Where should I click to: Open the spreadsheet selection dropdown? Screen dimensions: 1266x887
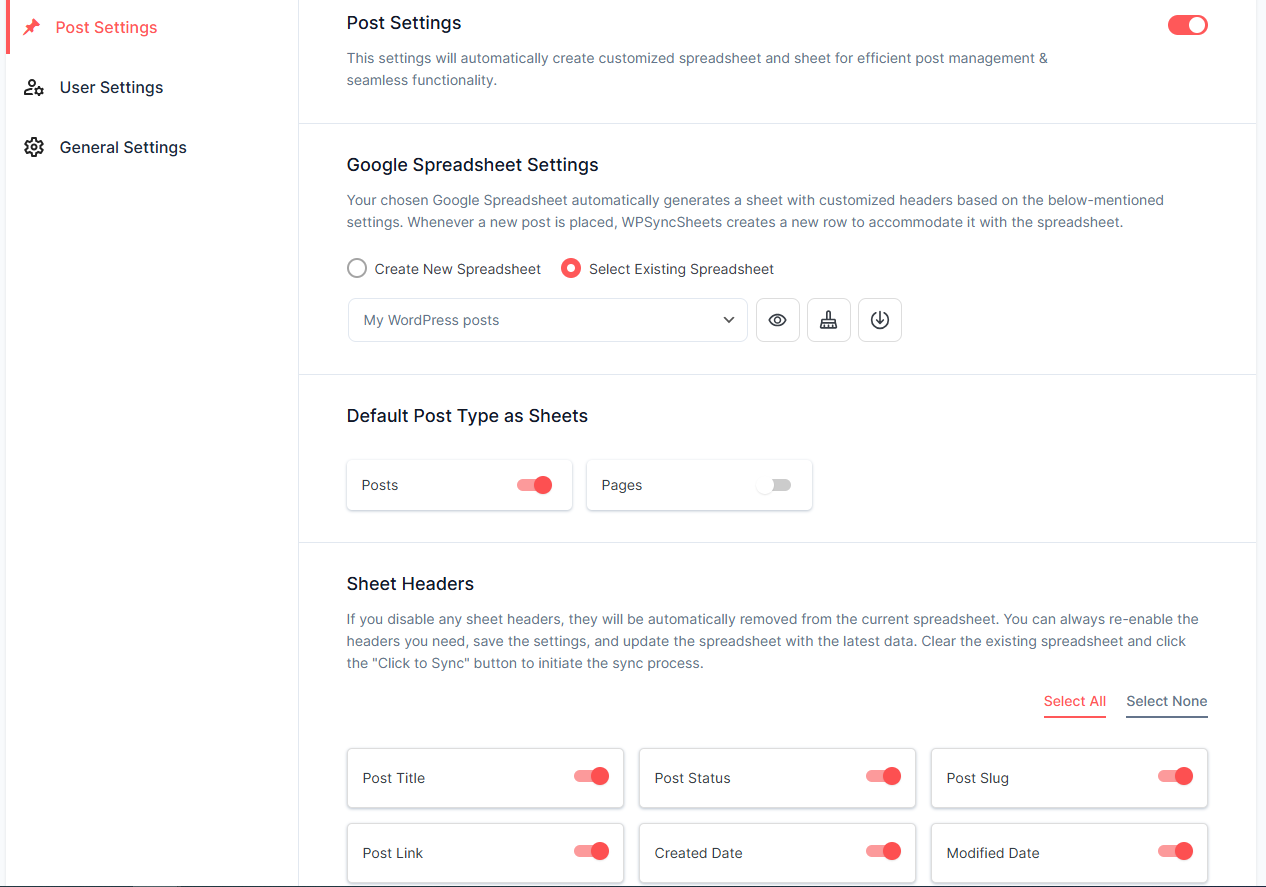click(x=728, y=319)
